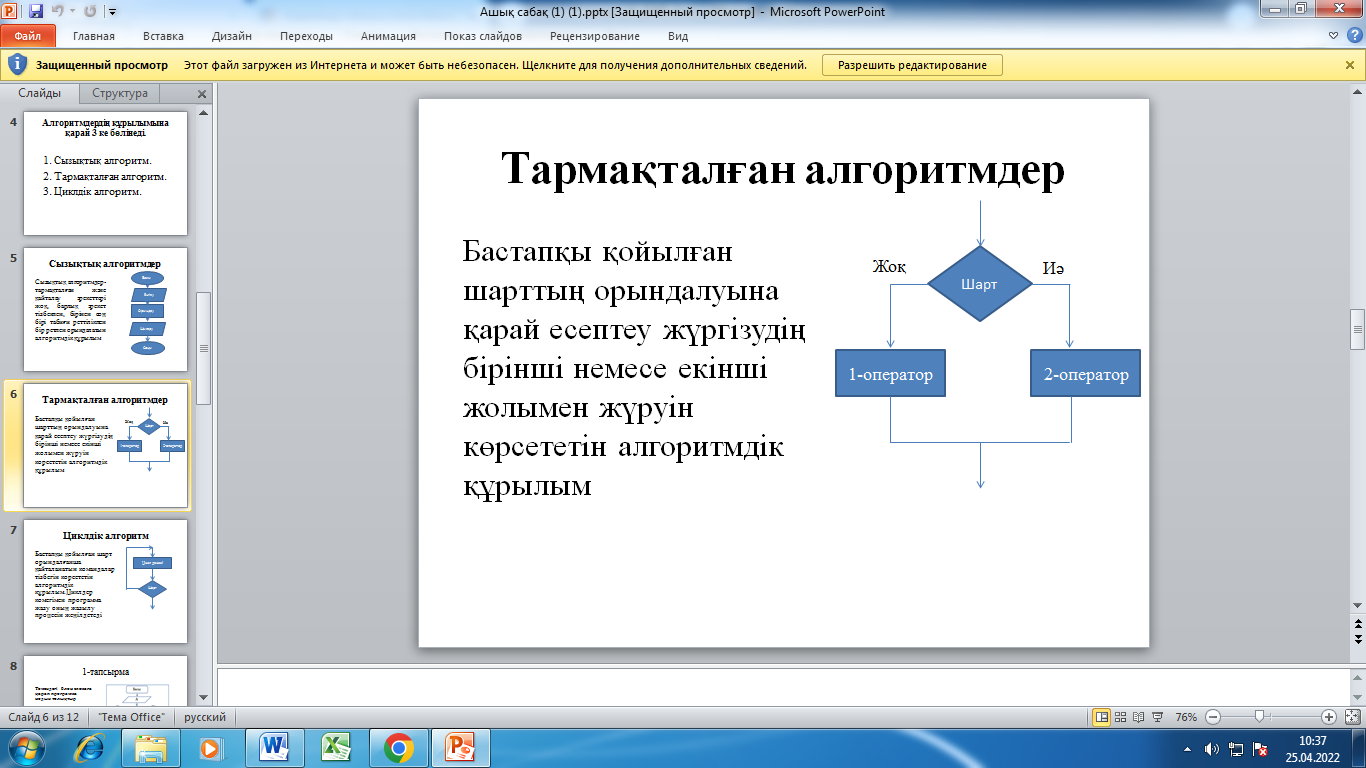This screenshot has height=768, width=1366.
Task: Click the main slide vertical scroll up arrow
Action: (x=1357, y=93)
